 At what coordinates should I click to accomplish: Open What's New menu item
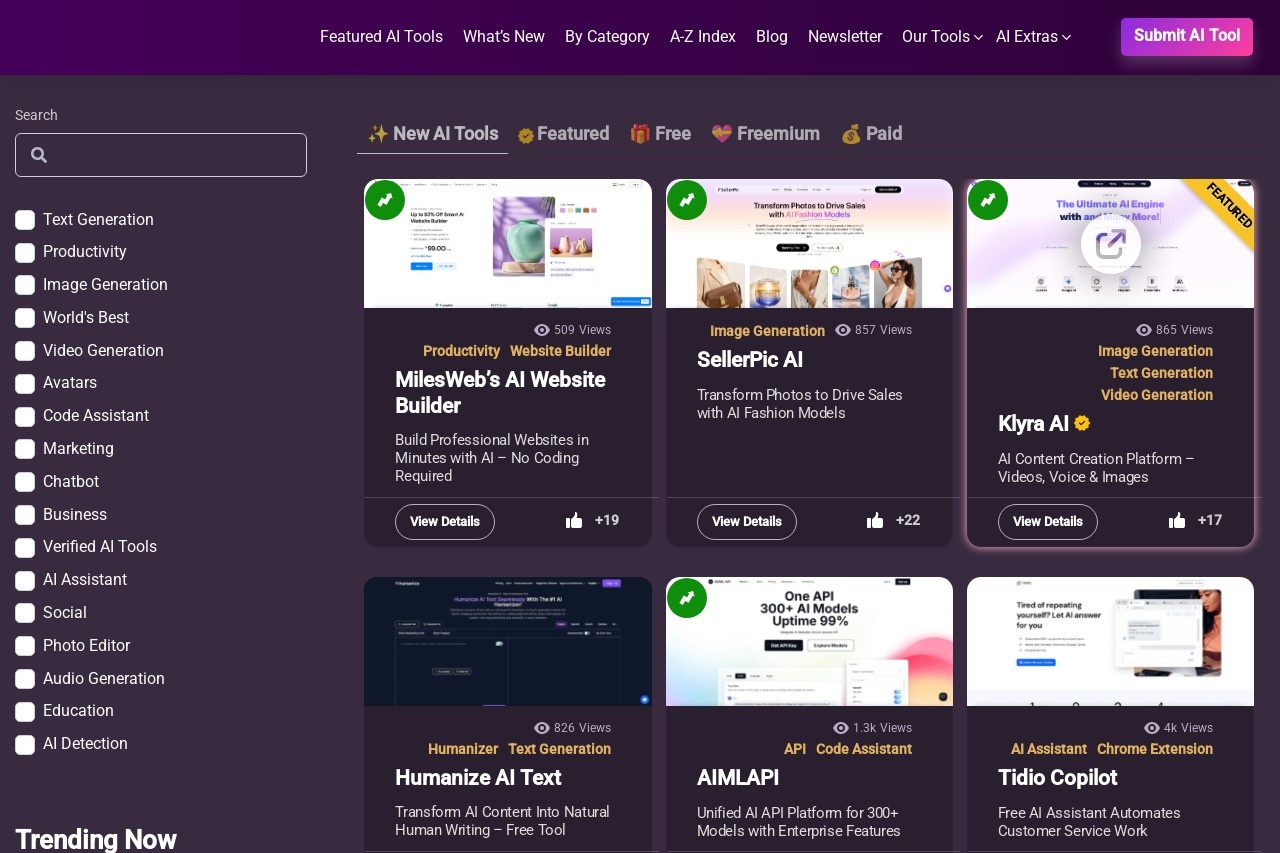pos(504,37)
